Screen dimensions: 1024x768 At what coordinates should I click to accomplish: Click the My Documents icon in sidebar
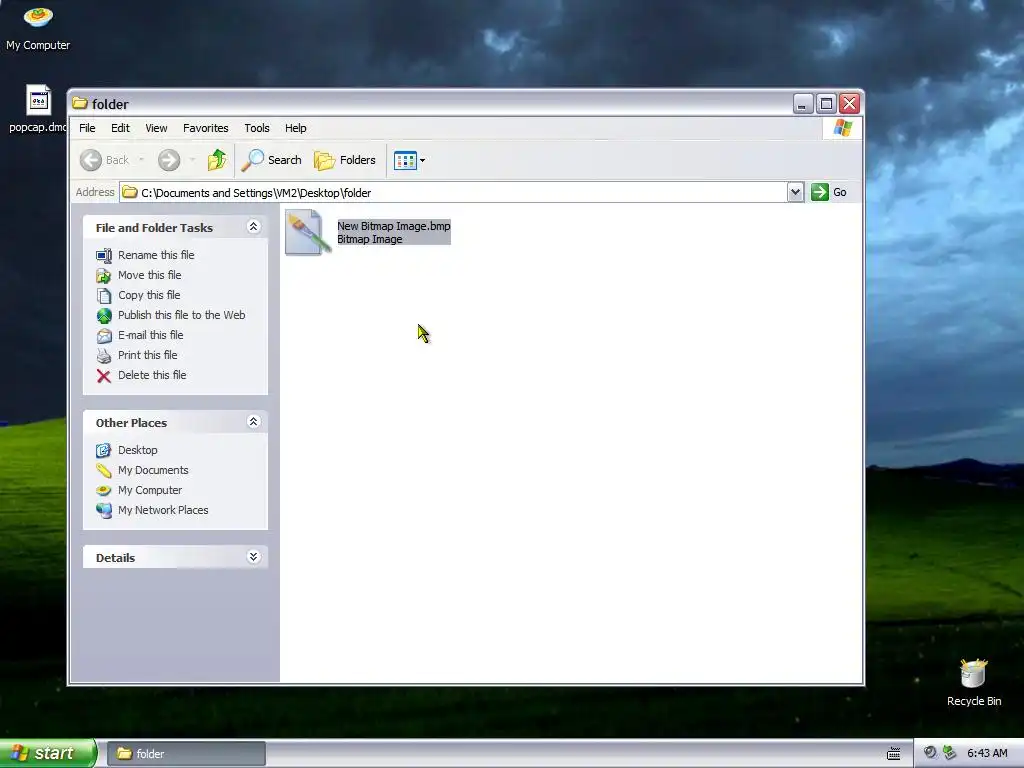click(x=104, y=470)
